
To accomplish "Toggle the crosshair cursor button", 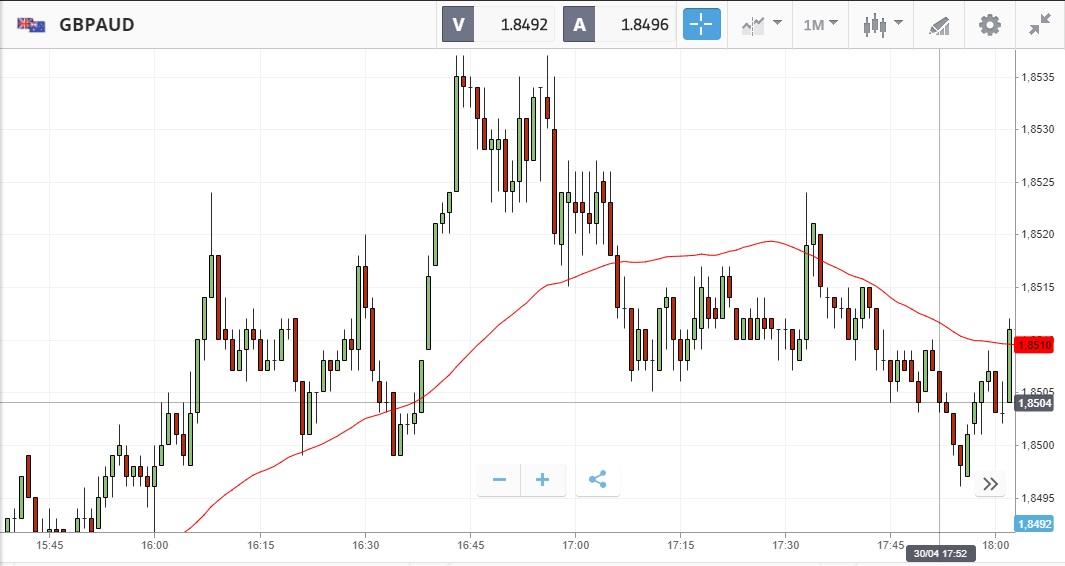I will pyautogui.click(x=701, y=24).
